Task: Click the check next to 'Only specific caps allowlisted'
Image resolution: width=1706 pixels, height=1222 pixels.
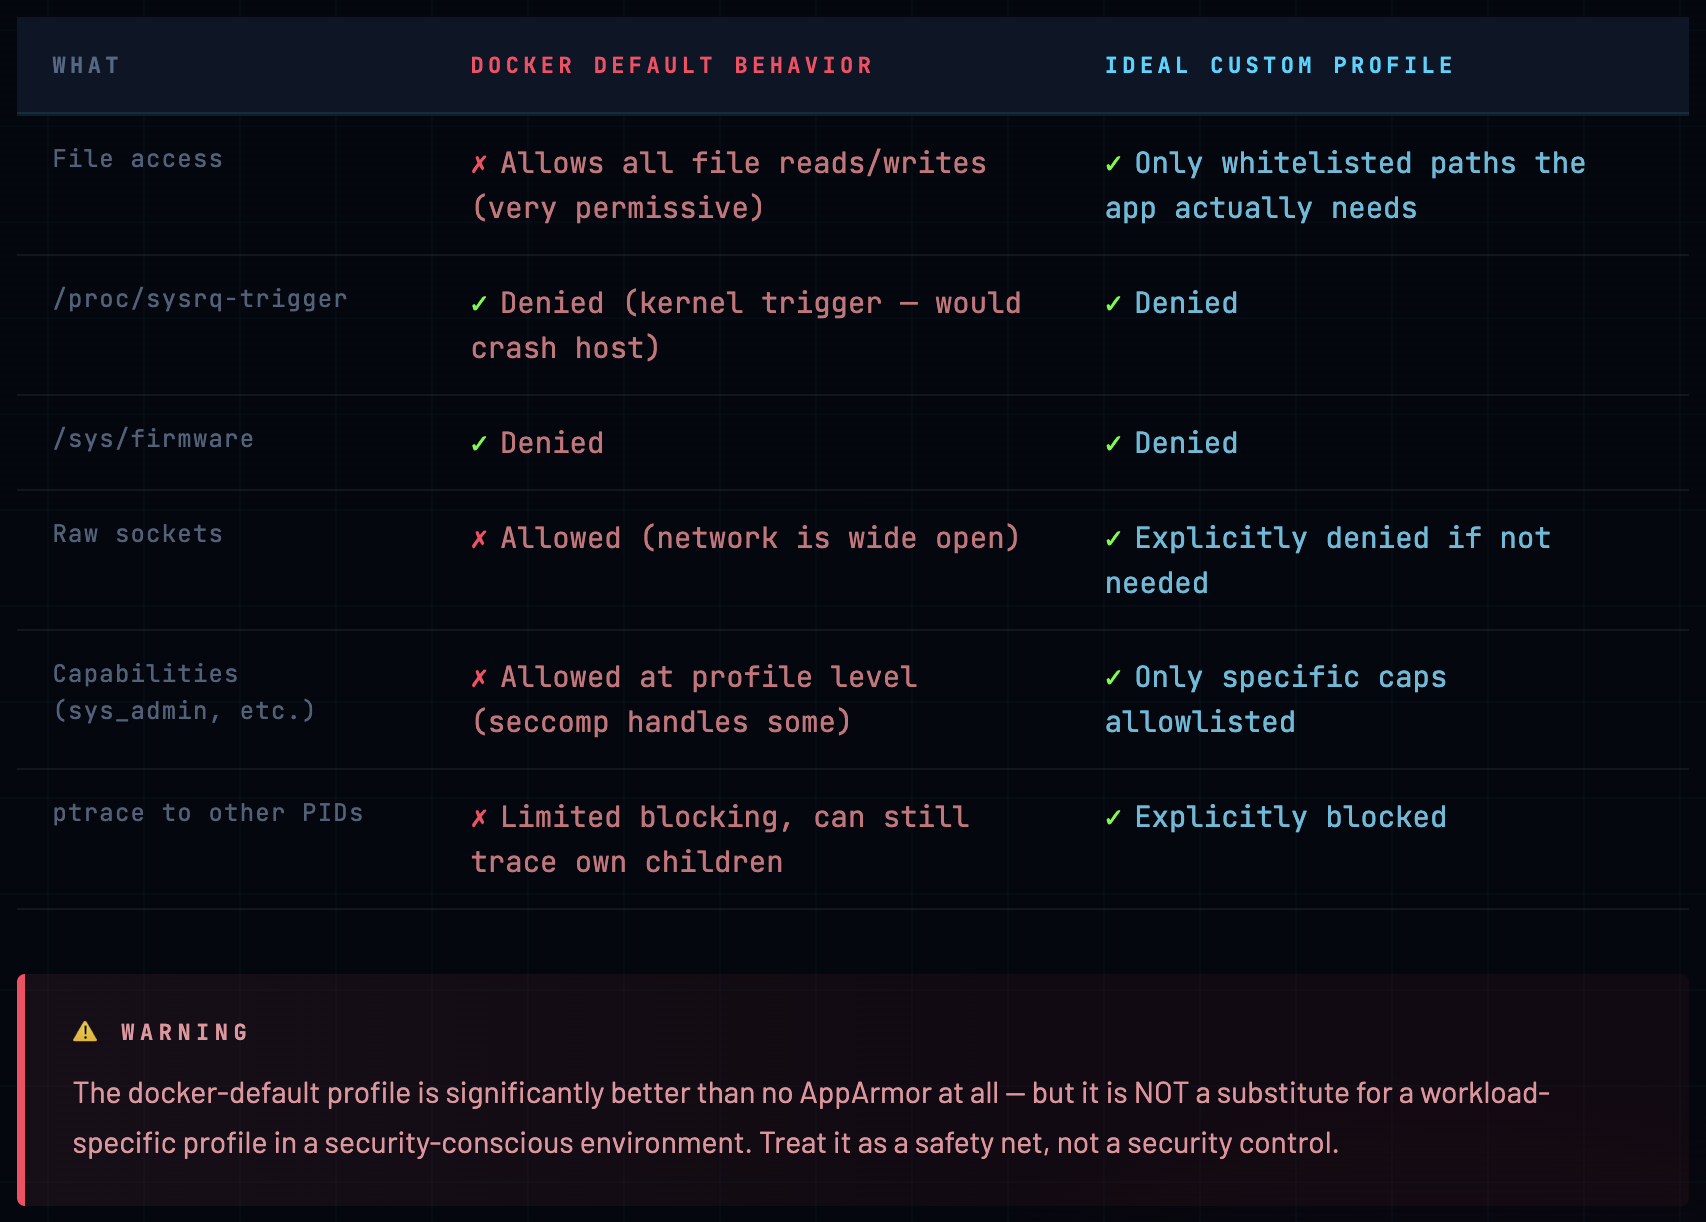Action: pos(1113,676)
